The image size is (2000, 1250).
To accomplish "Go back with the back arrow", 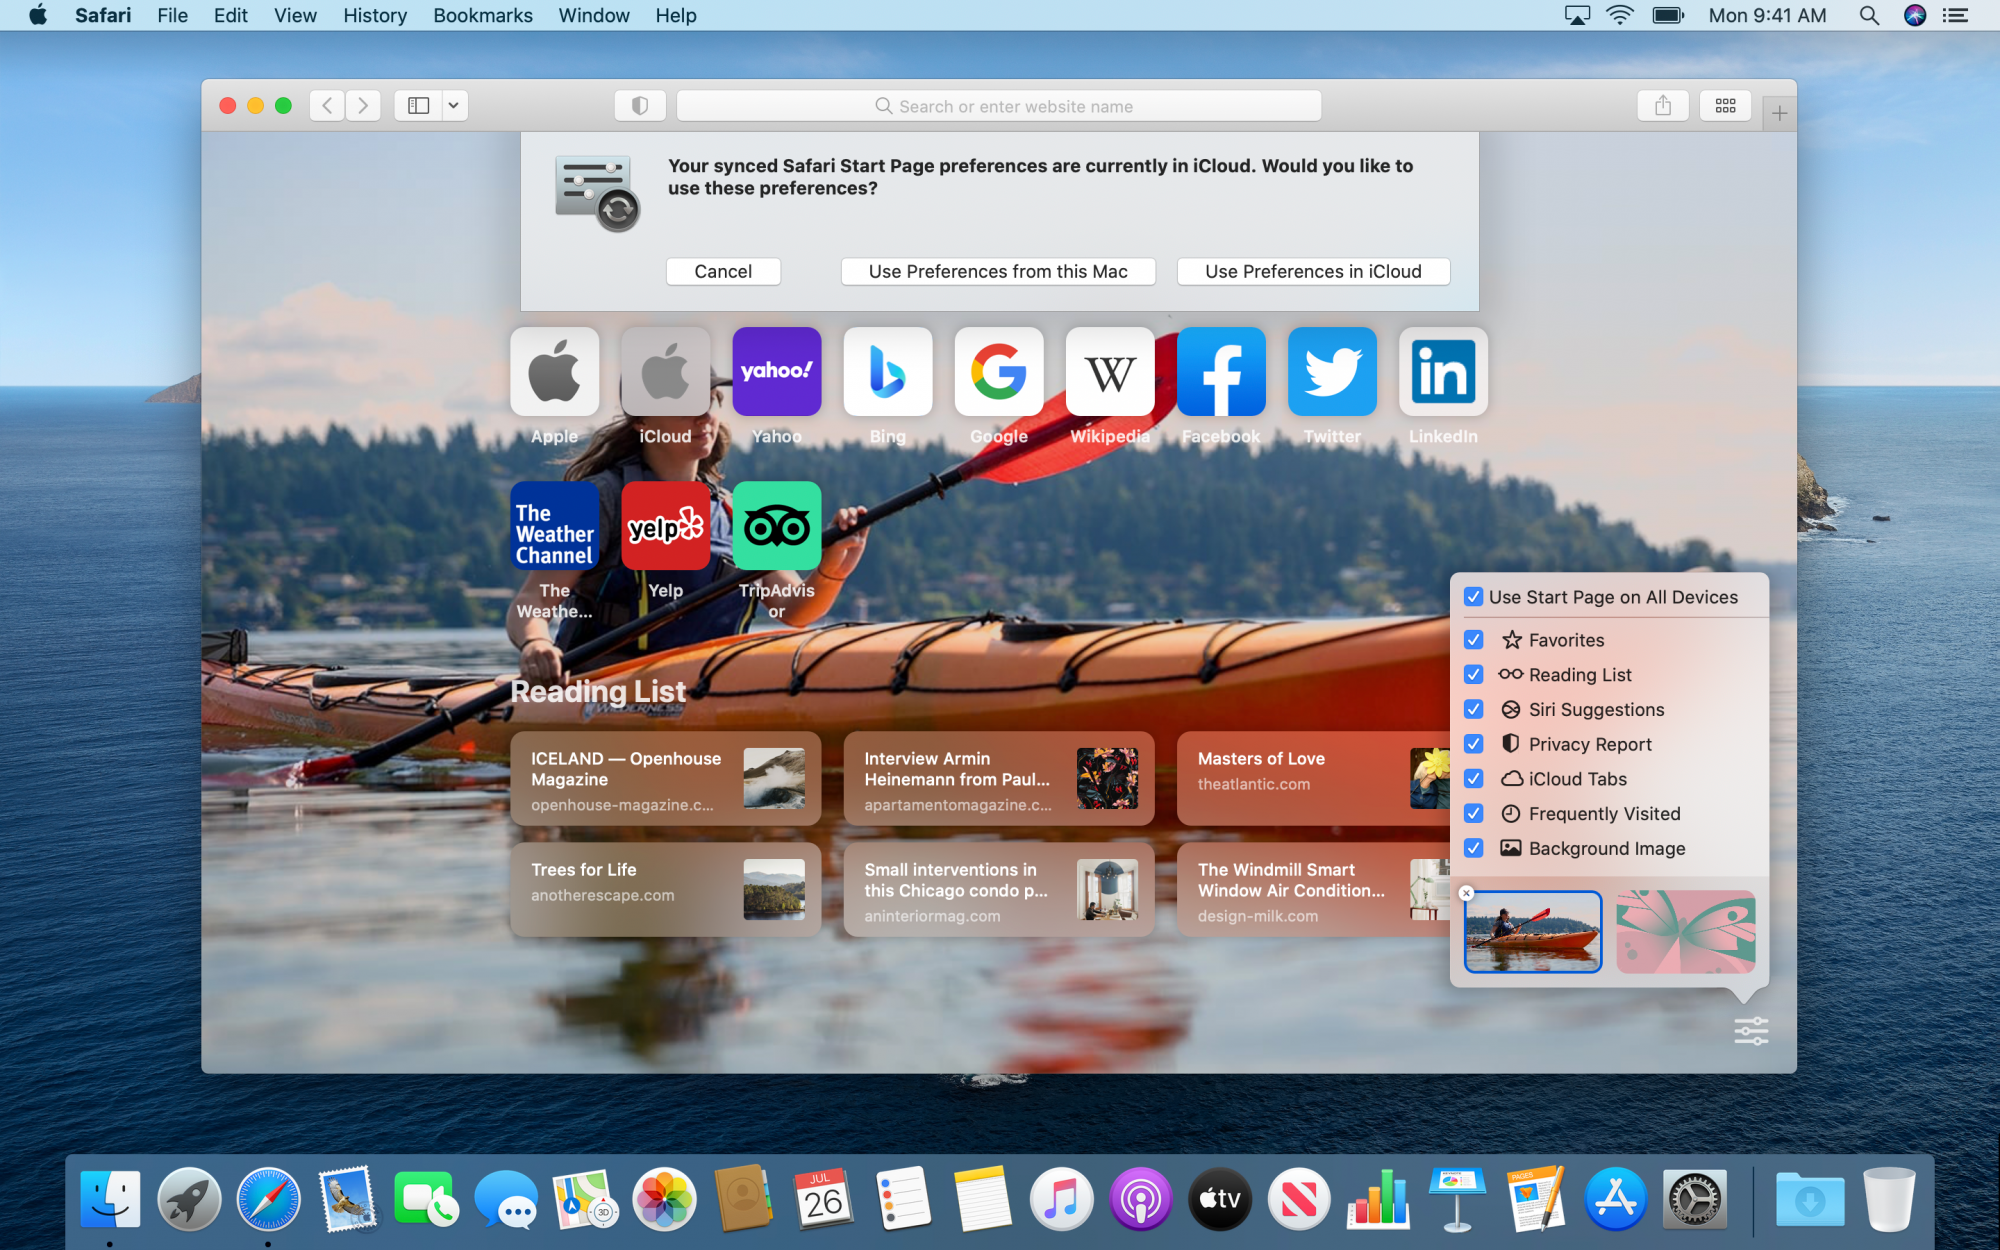I will pyautogui.click(x=327, y=106).
